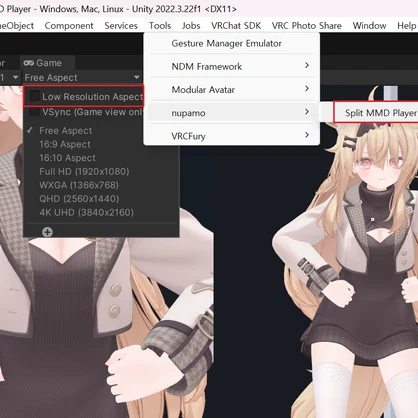418x418 pixels.
Task: Open the Help menu
Action: 407,26
